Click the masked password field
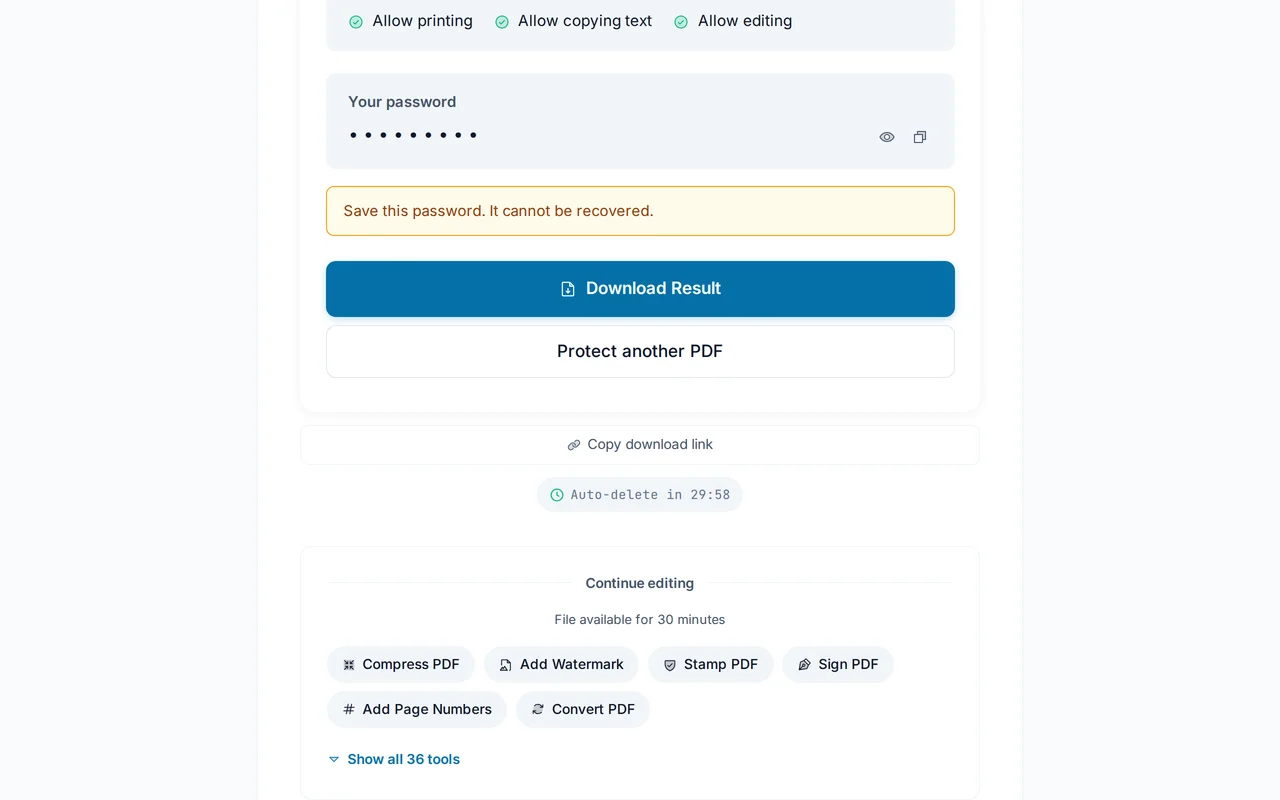1280x800 pixels. 412,134
